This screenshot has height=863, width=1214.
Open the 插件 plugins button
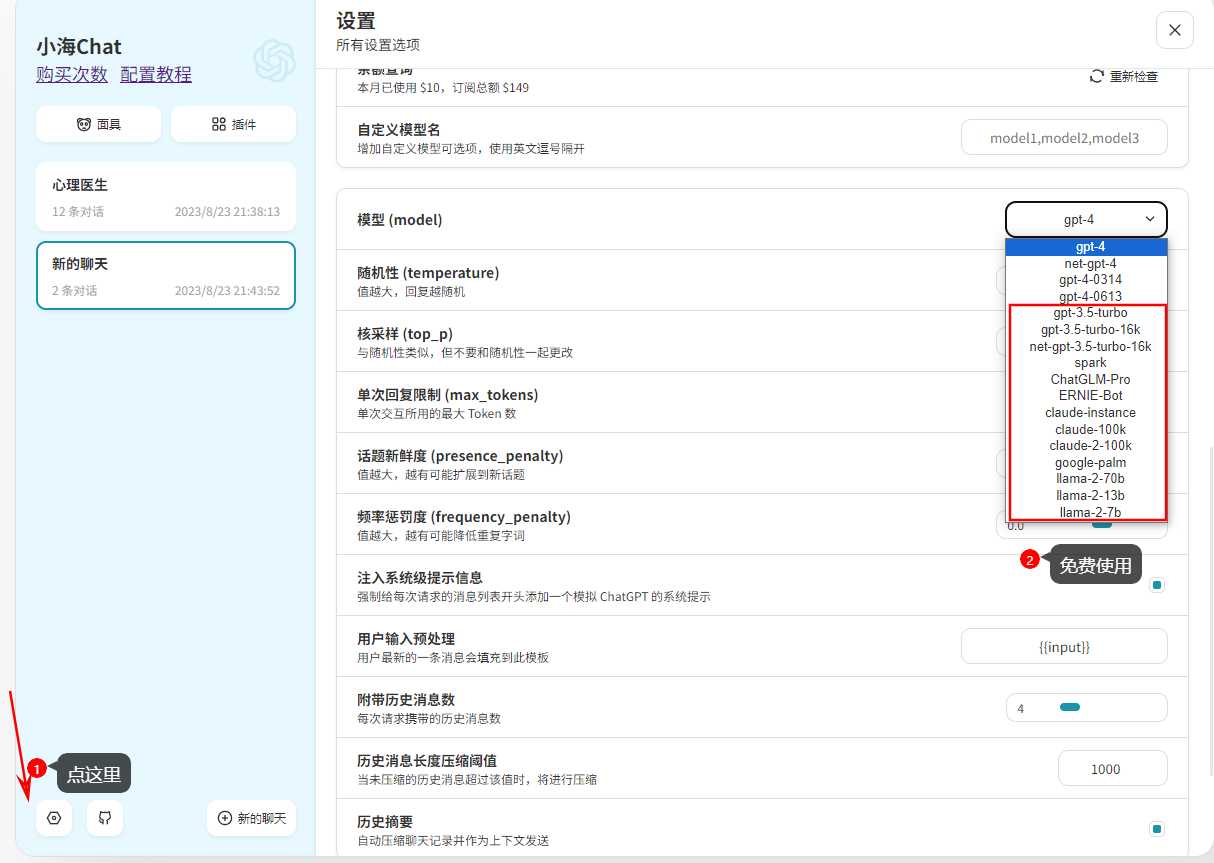pyautogui.click(x=233, y=124)
